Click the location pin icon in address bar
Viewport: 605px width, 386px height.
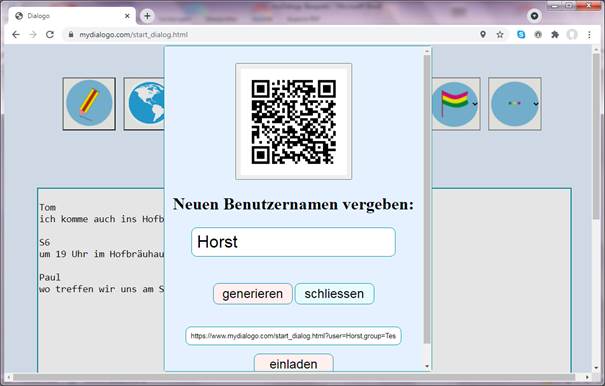click(483, 34)
